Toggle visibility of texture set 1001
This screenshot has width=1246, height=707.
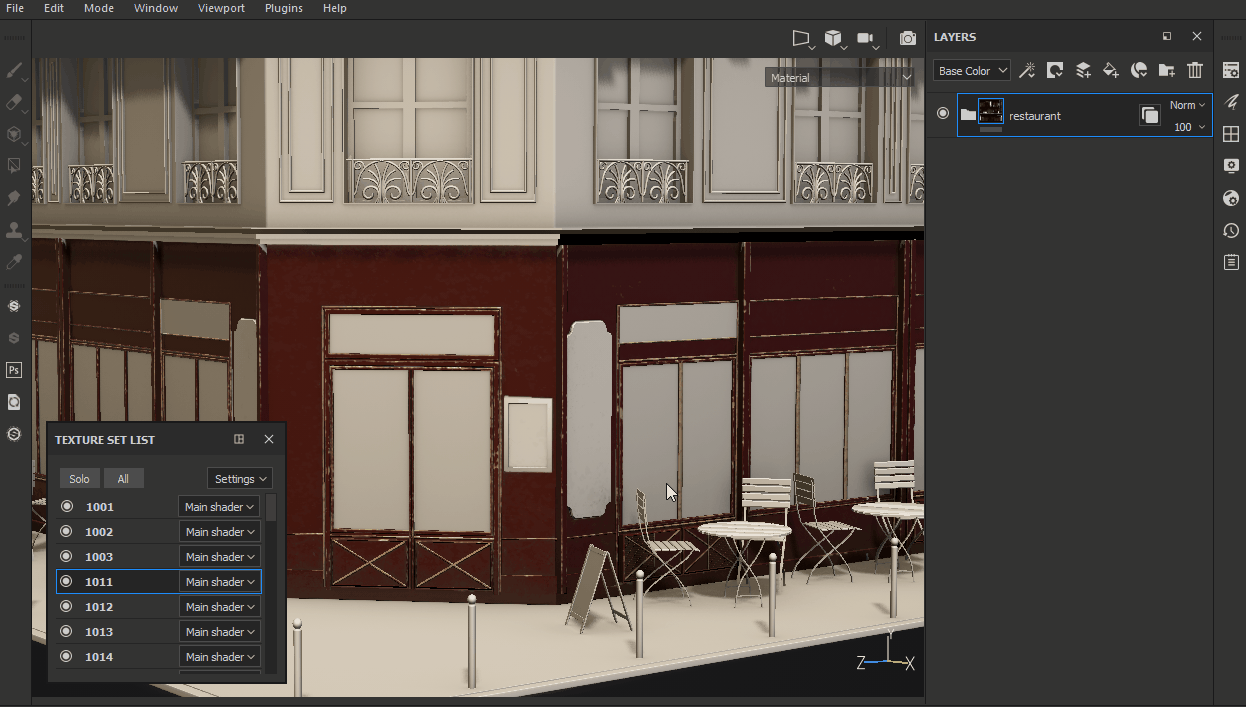[67, 507]
